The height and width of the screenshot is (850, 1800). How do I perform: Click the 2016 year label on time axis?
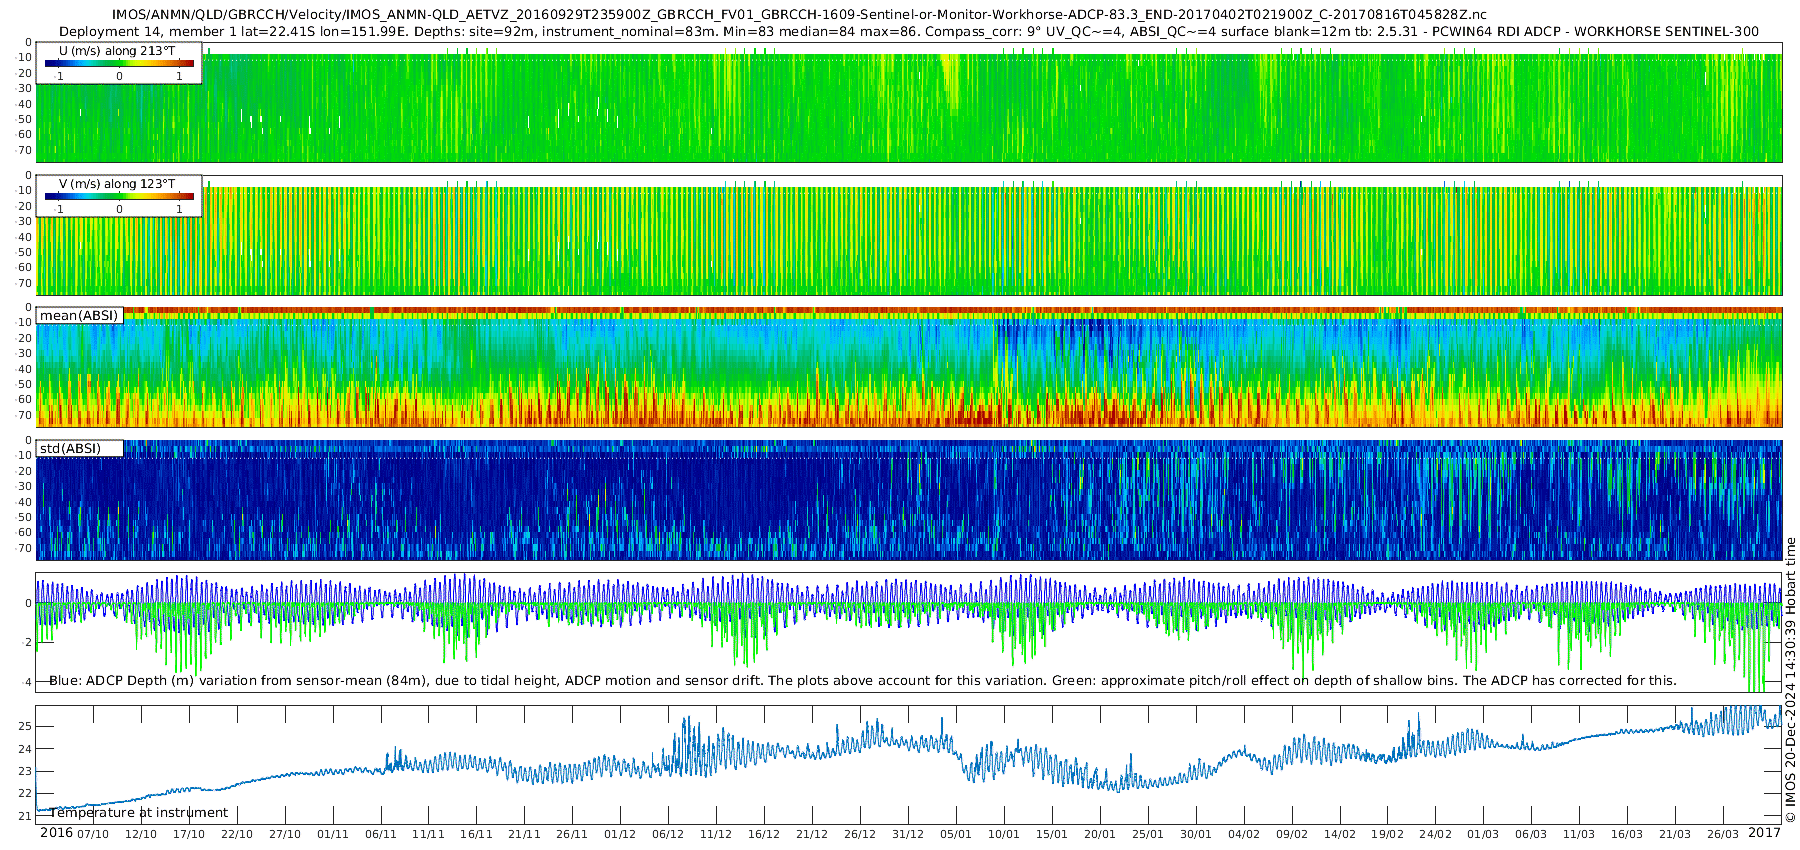56,833
